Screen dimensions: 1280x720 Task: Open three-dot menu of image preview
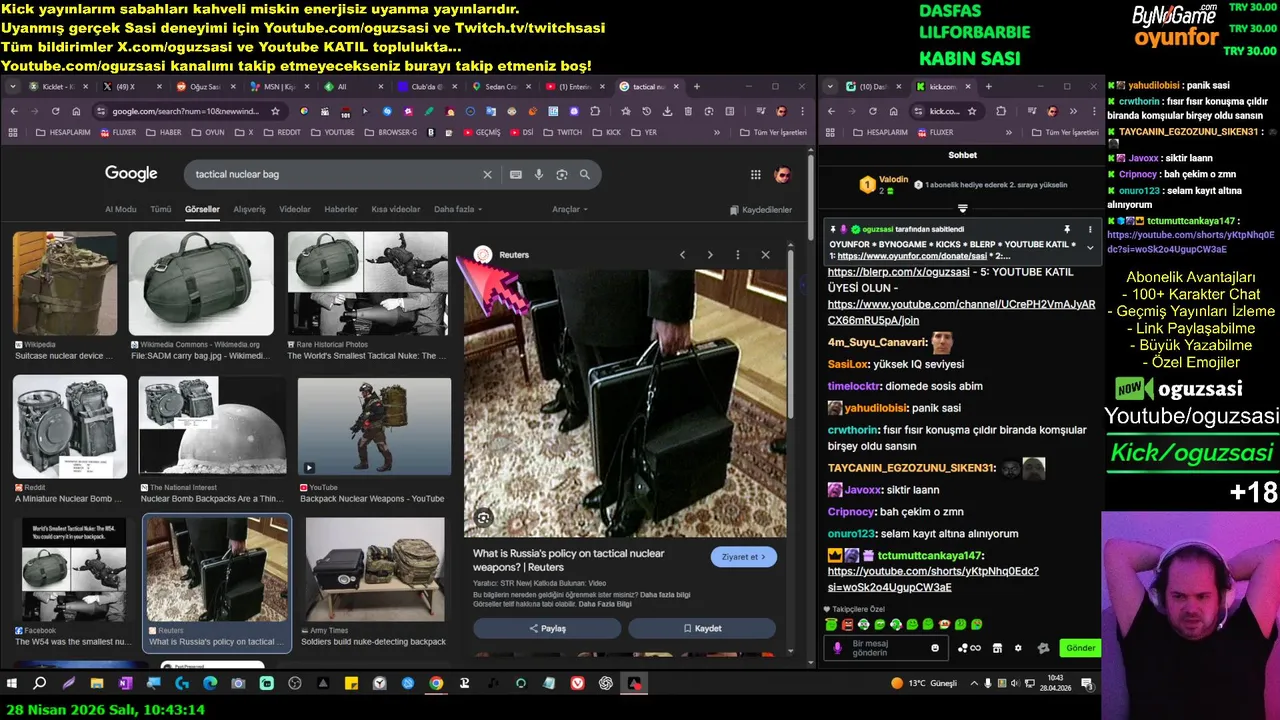click(738, 254)
